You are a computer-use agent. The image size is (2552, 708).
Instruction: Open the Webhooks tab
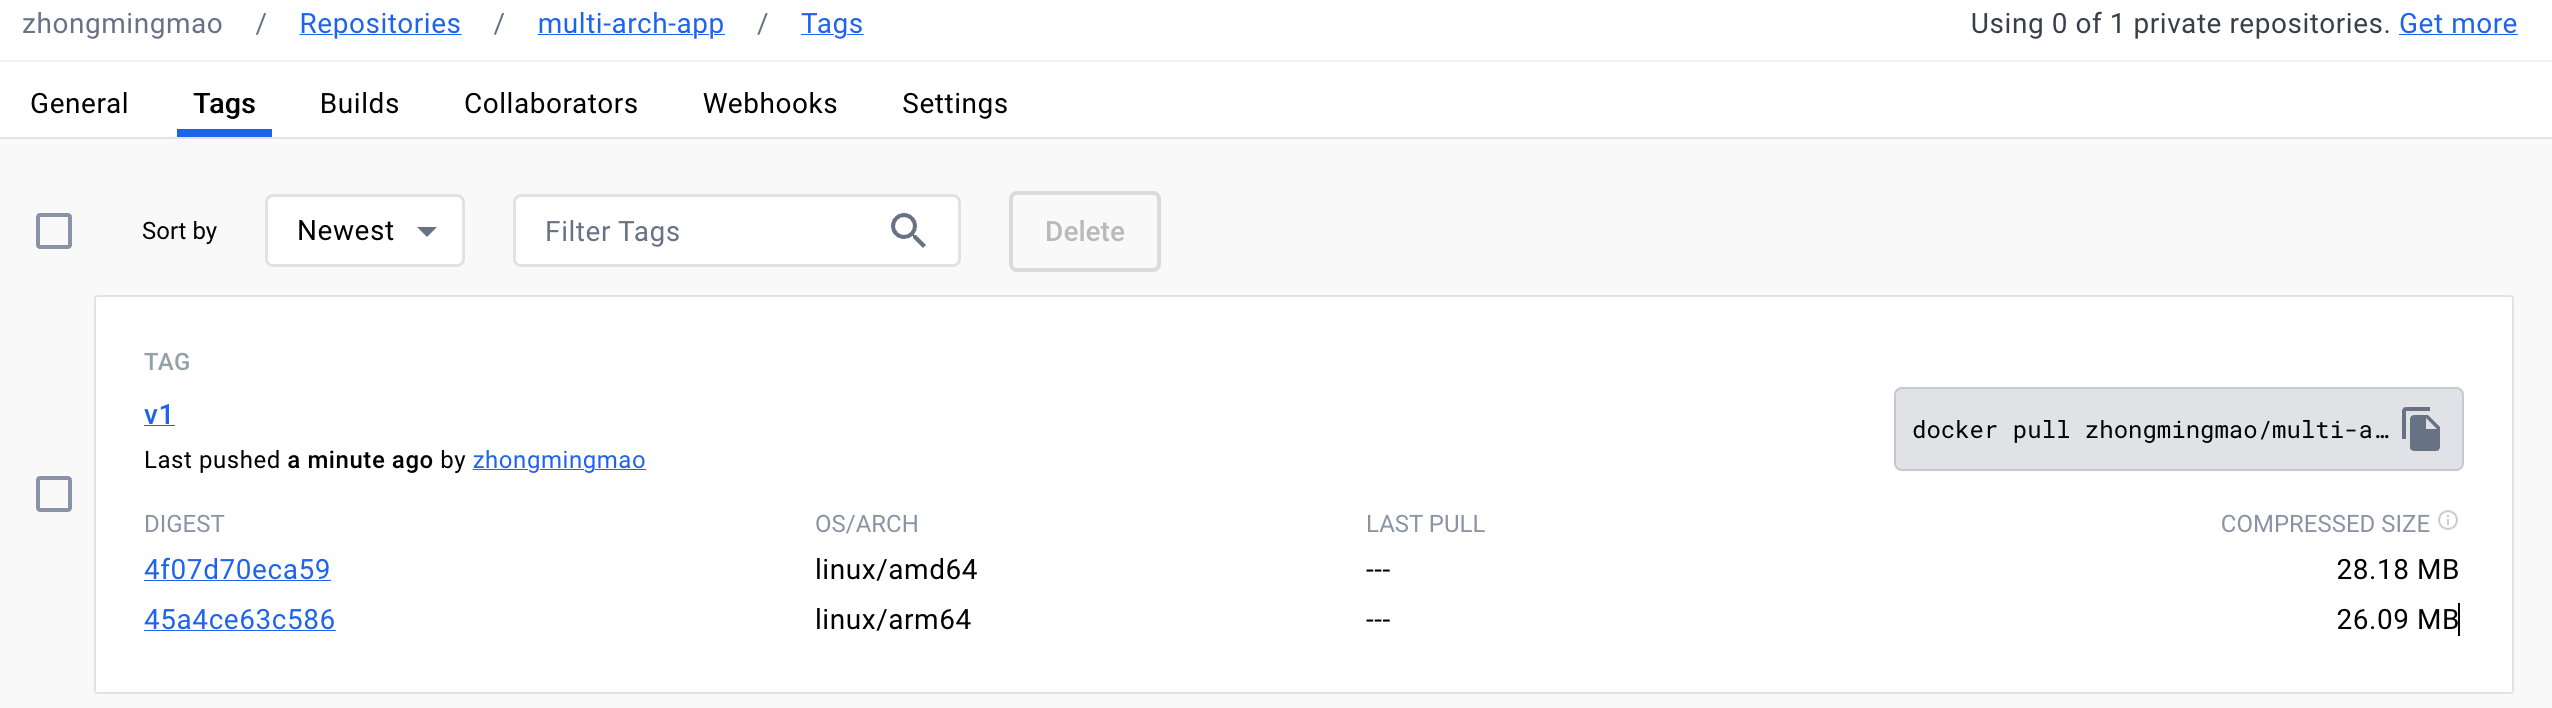pos(769,104)
